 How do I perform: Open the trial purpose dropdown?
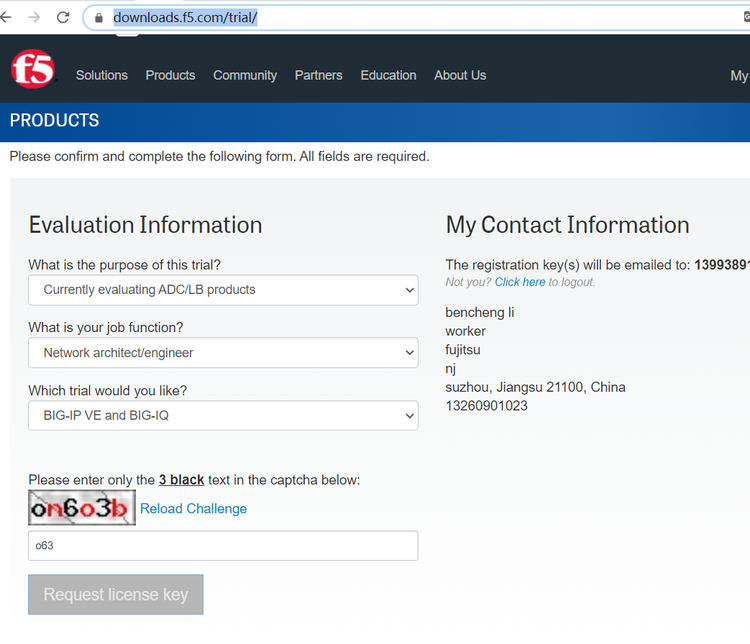pos(223,290)
